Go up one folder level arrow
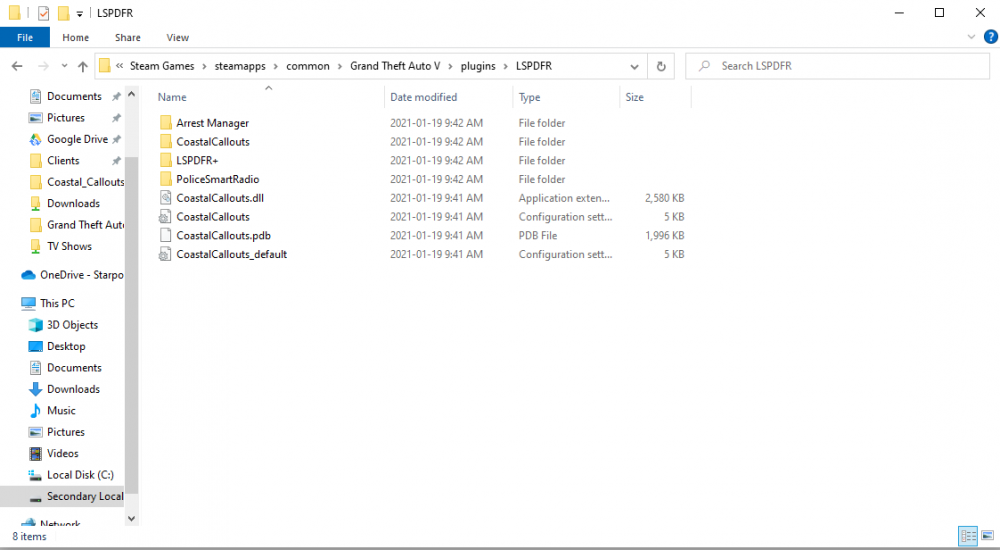 83,66
